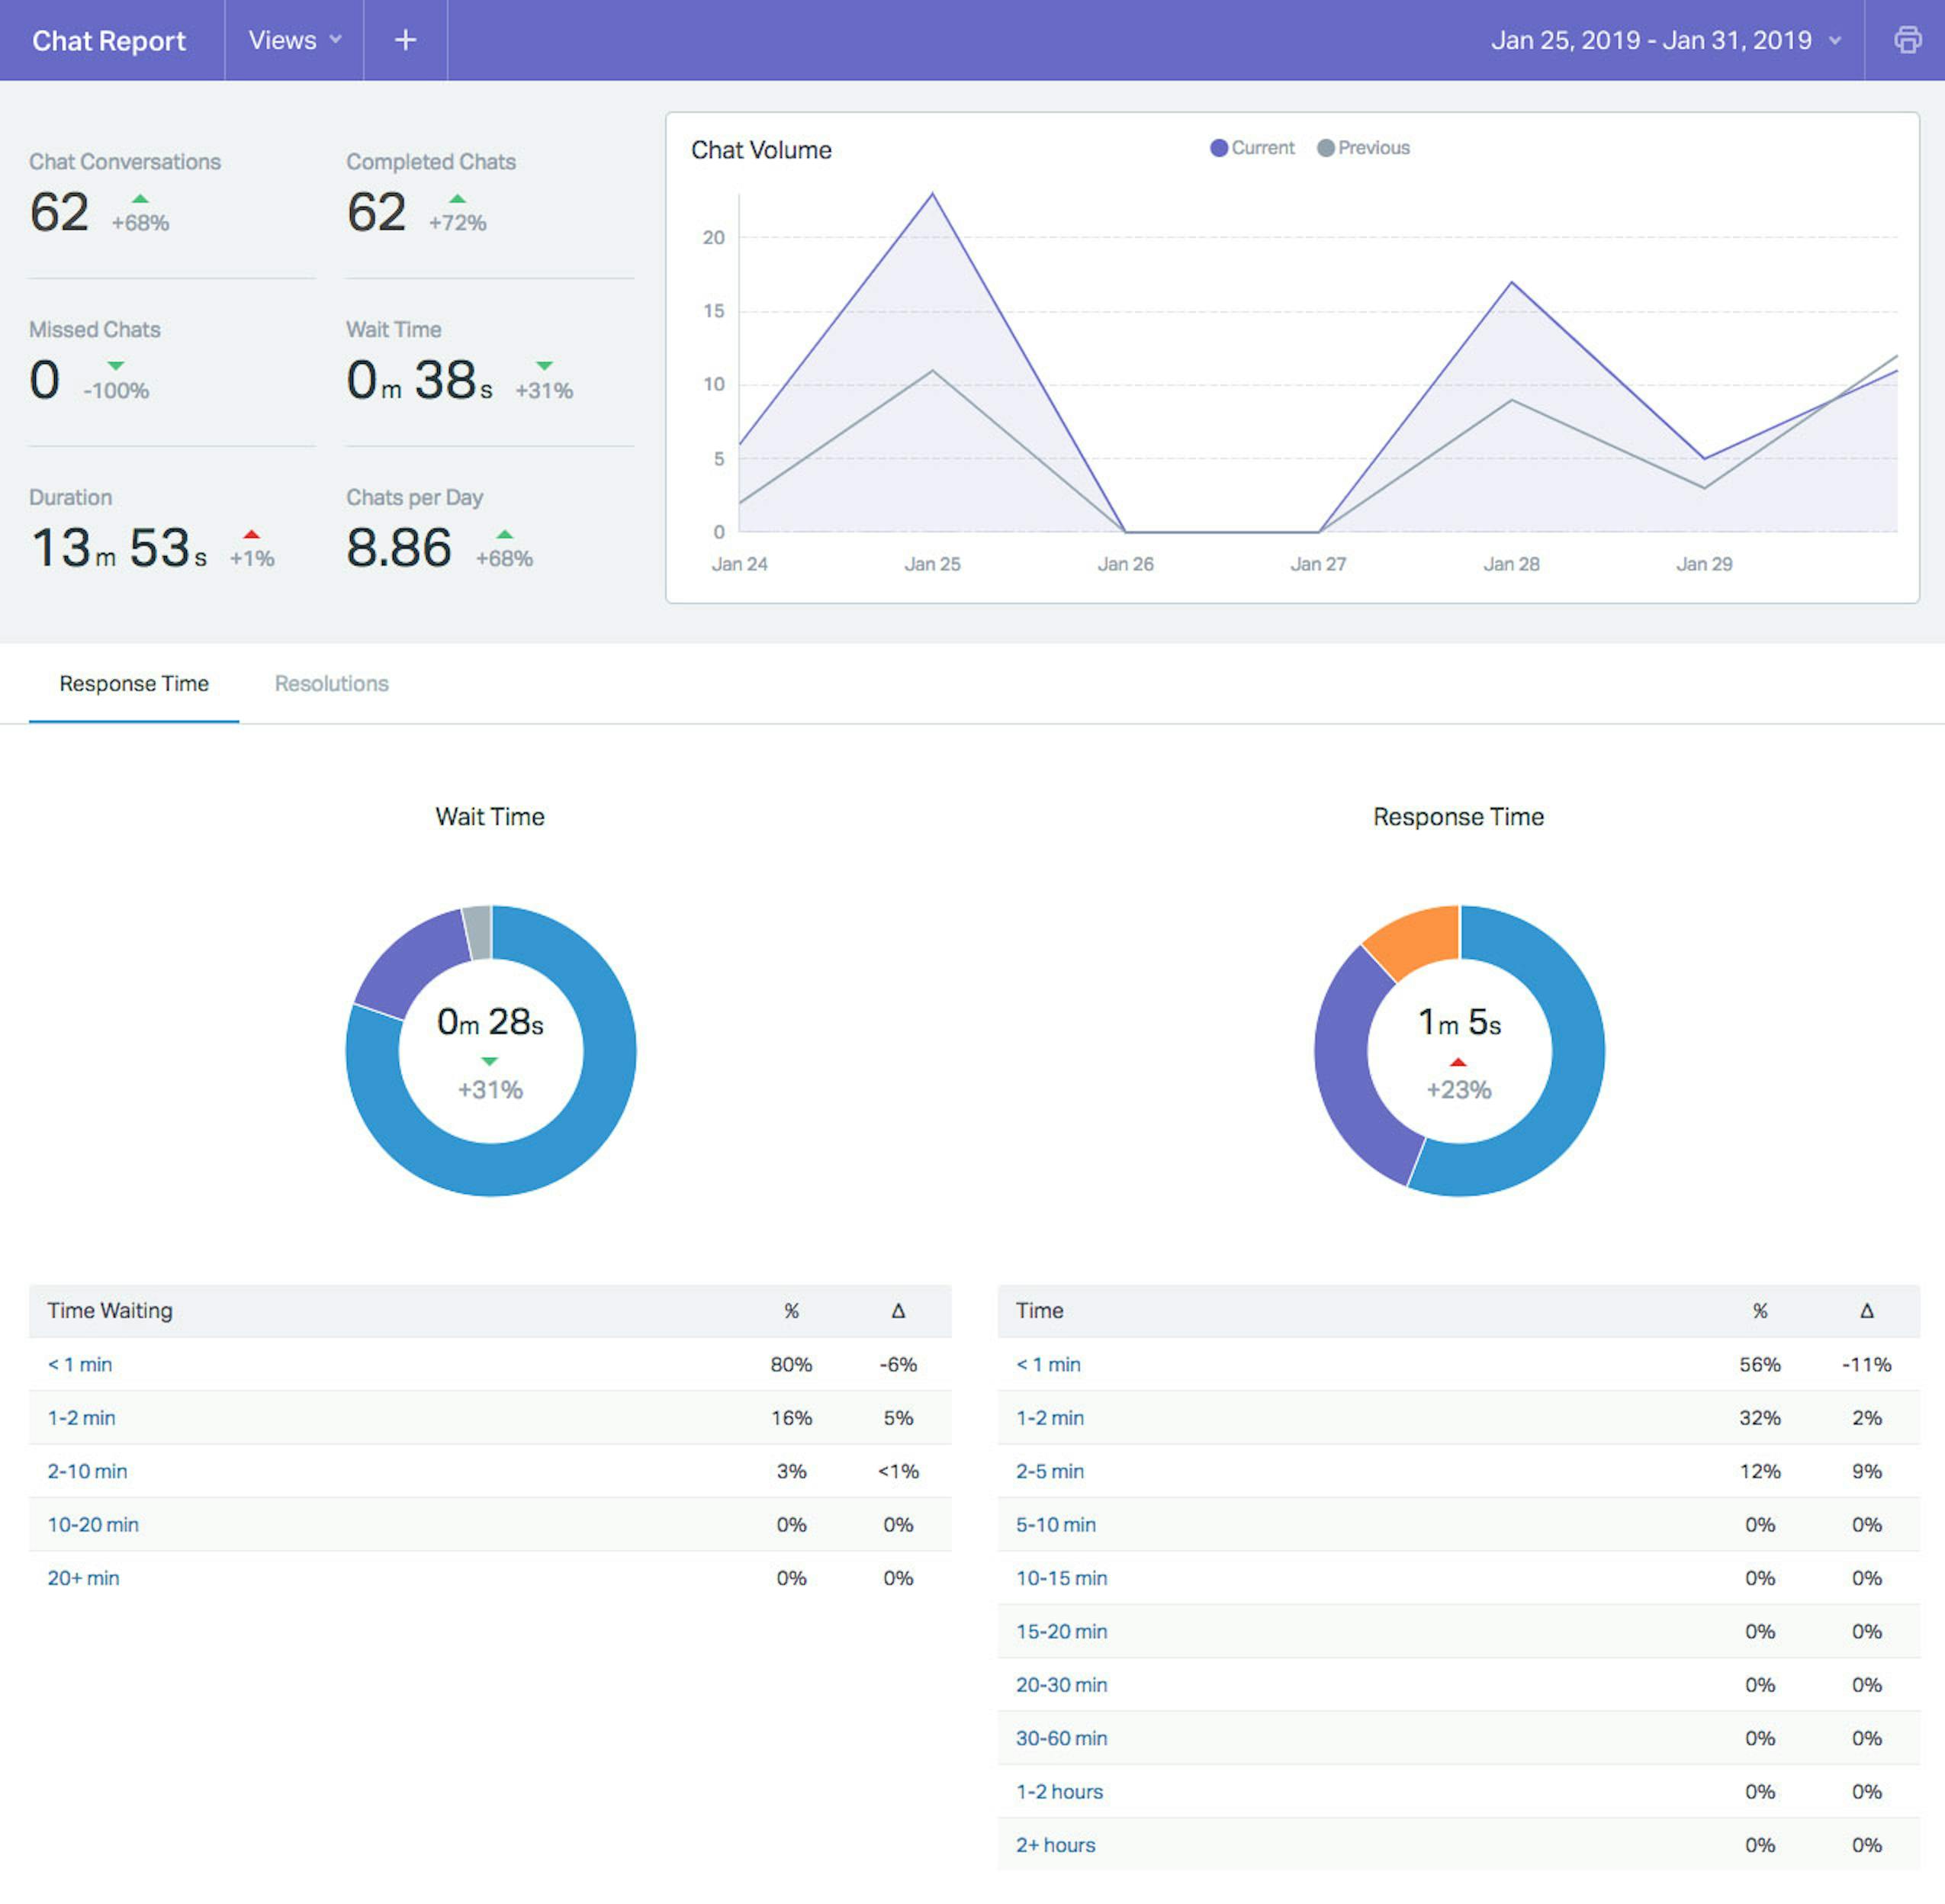1945x1904 pixels.
Task: Click the chevron next to Views
Action: coord(336,40)
